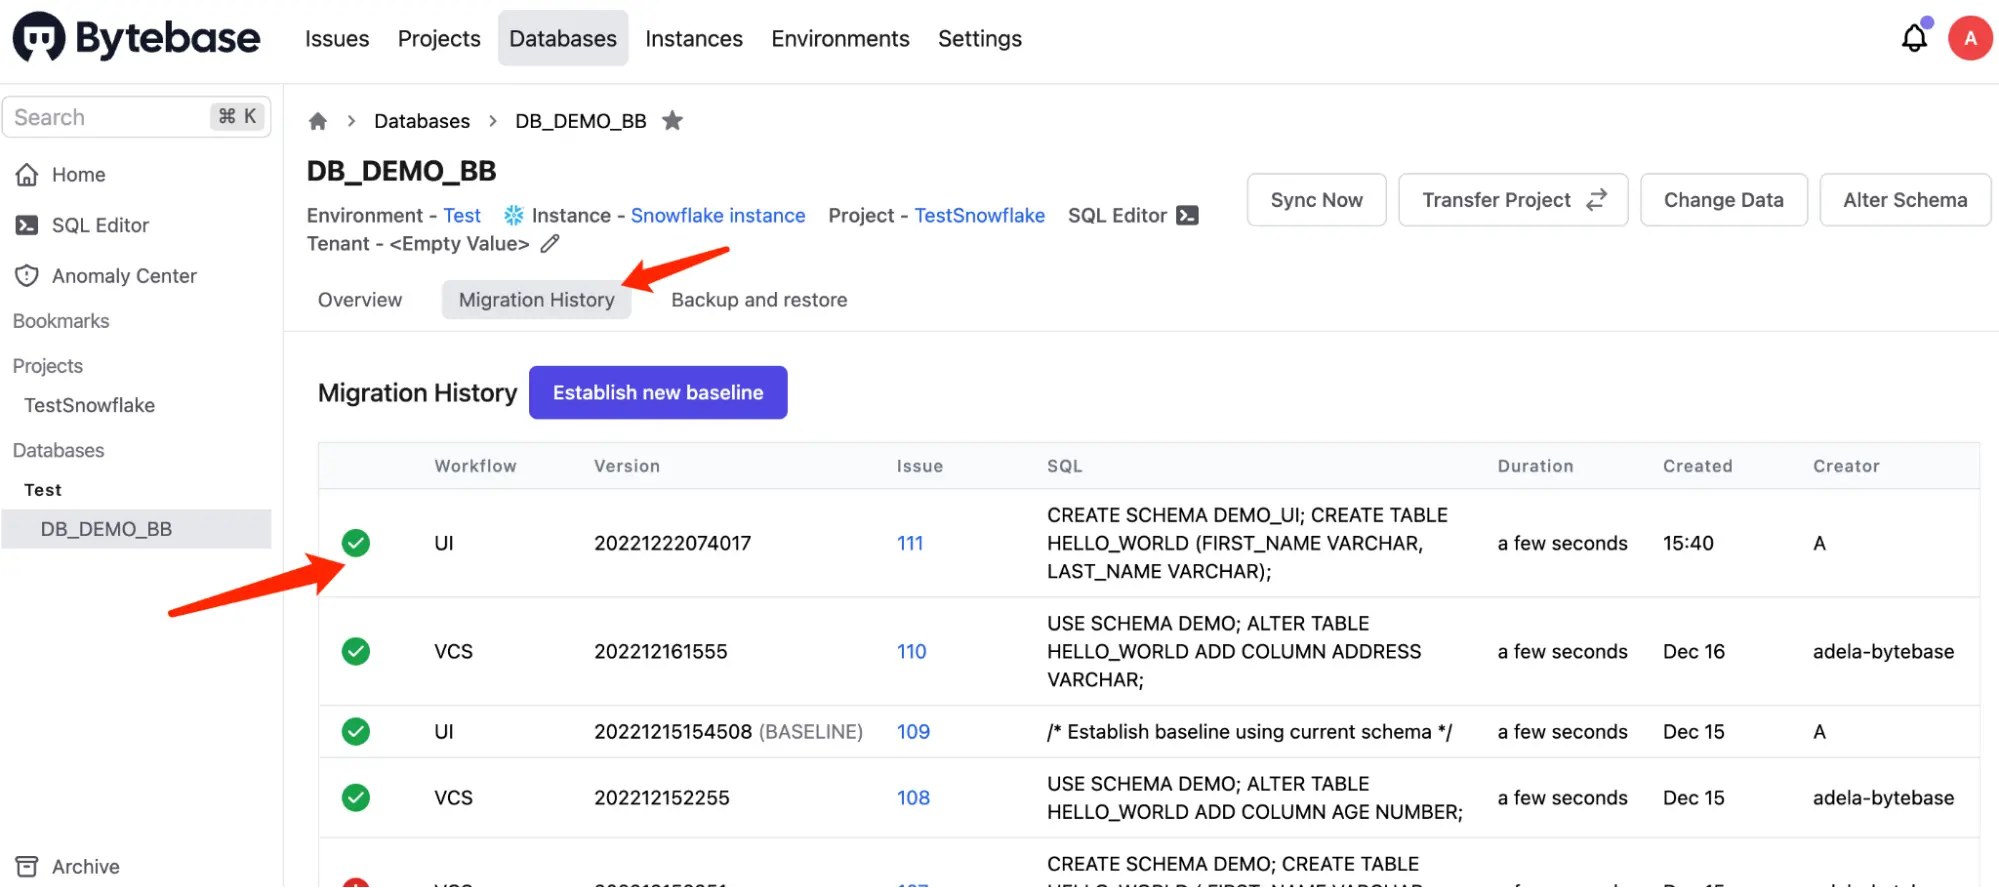
Task: Open the Test environment link
Action: (x=462, y=215)
